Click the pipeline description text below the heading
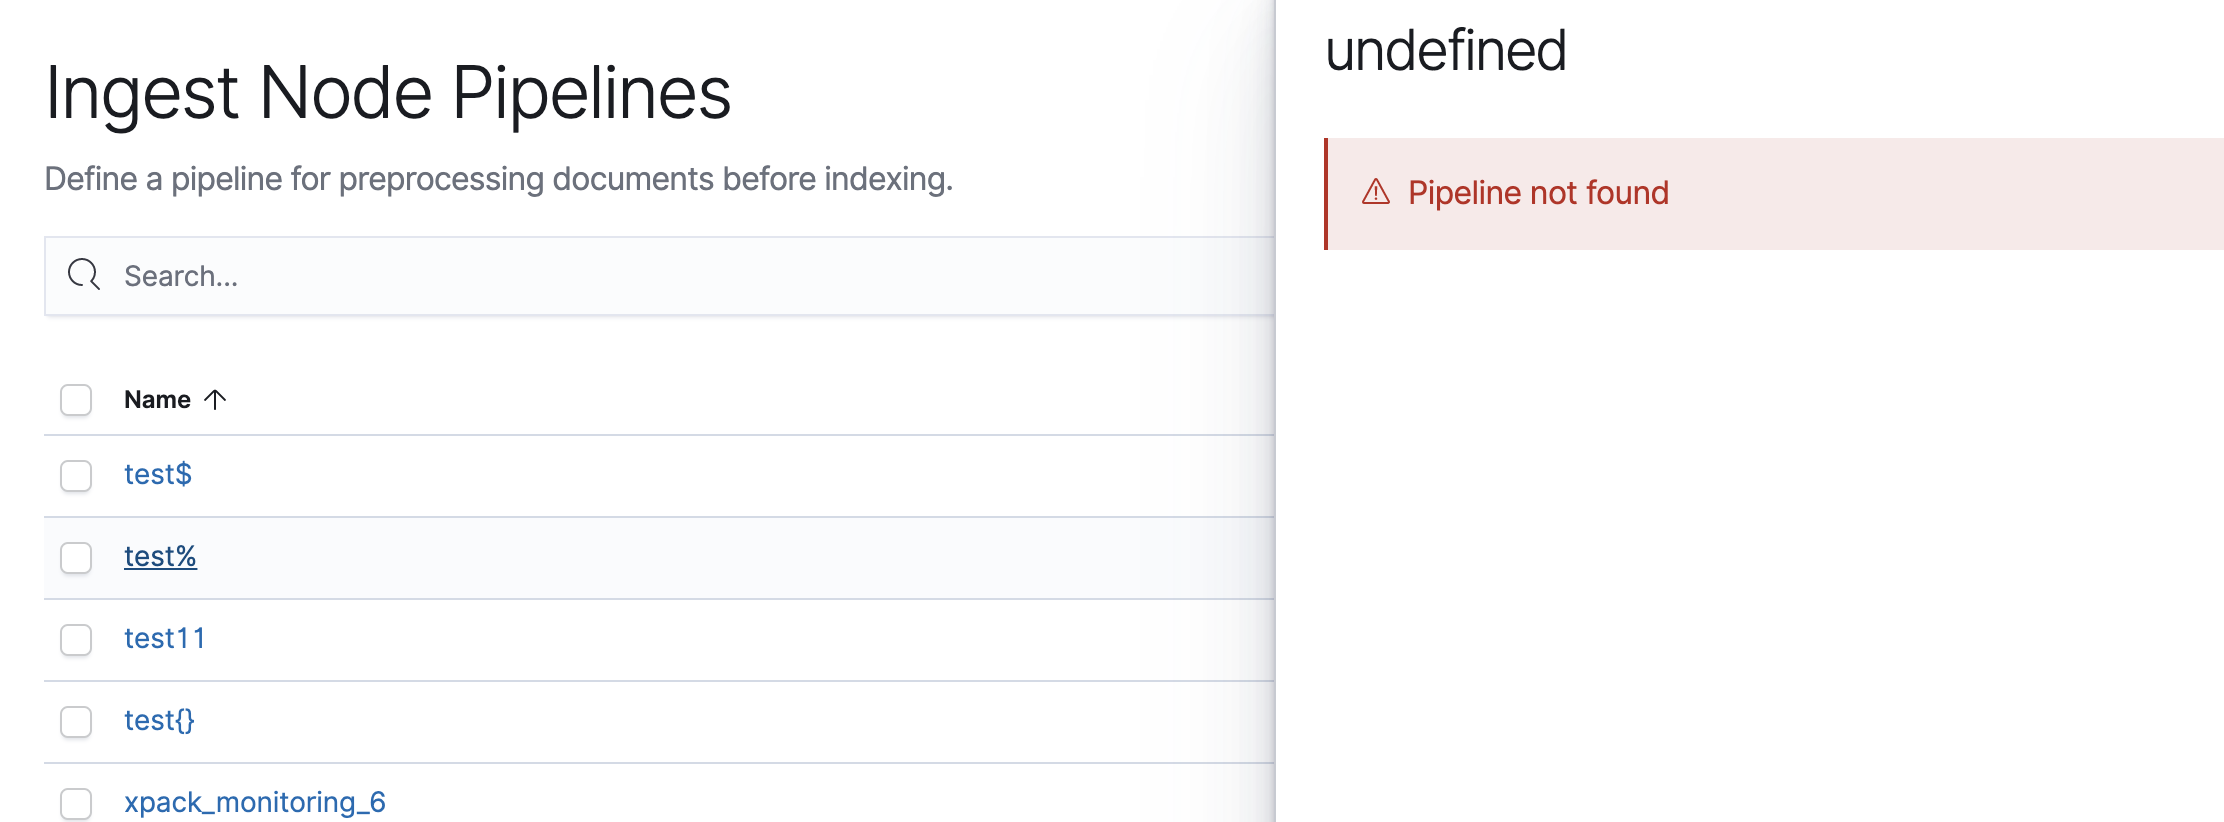The width and height of the screenshot is (2224, 822). point(499,178)
